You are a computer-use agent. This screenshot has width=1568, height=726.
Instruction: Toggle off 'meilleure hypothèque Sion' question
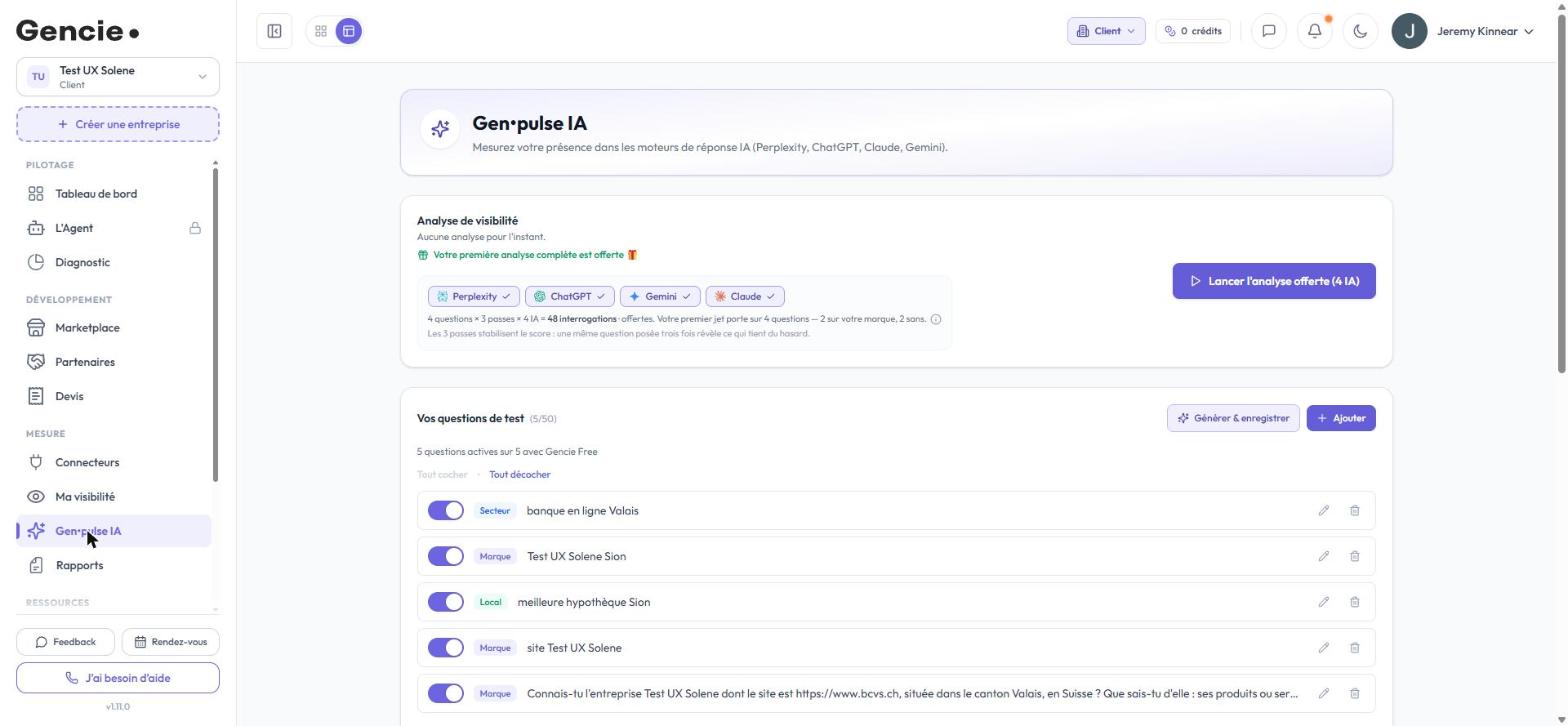pos(446,602)
